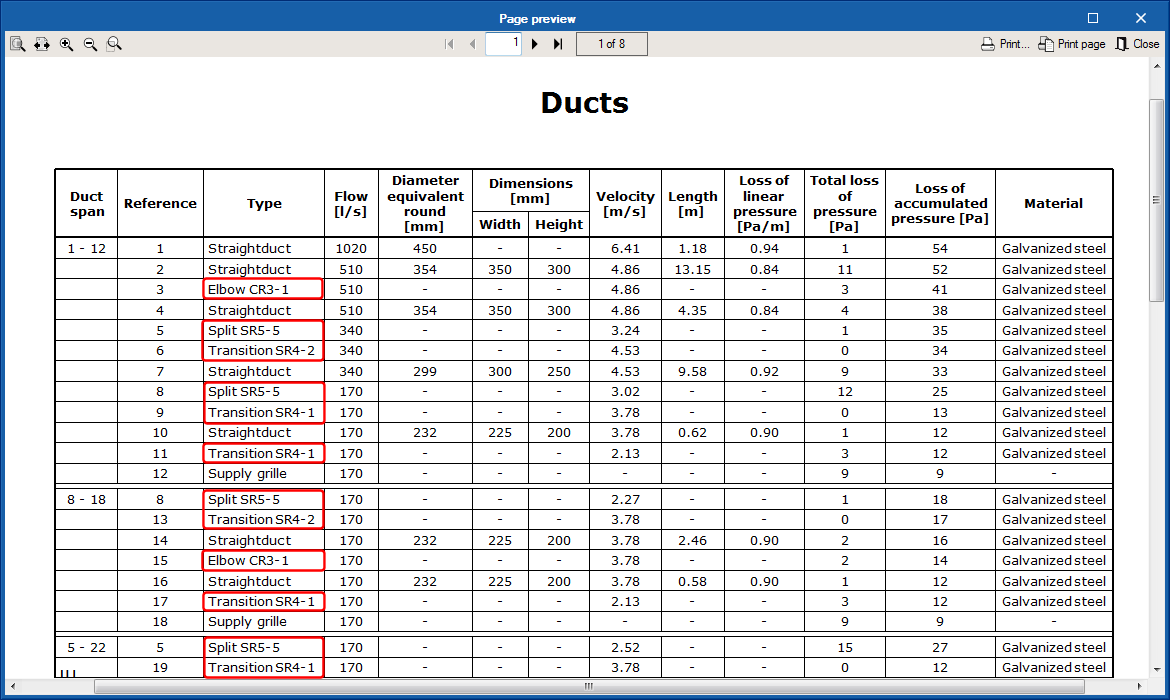Screen dimensions: 1170x700
Task: Zoom out using the minus magnifier
Action: coord(89,43)
